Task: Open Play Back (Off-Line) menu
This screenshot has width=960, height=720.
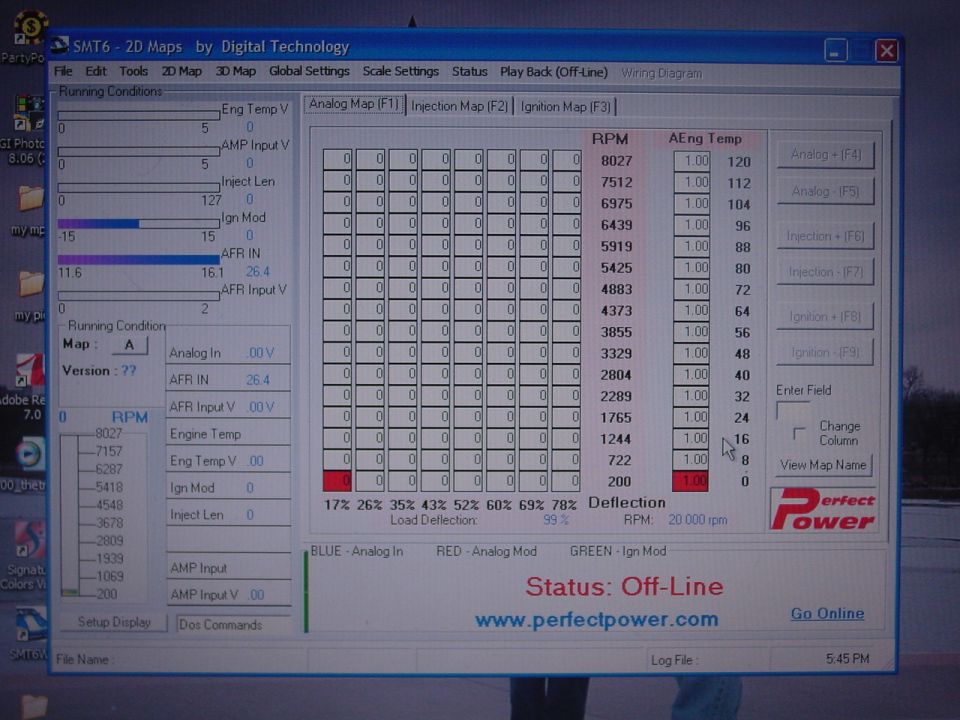Action: point(553,72)
